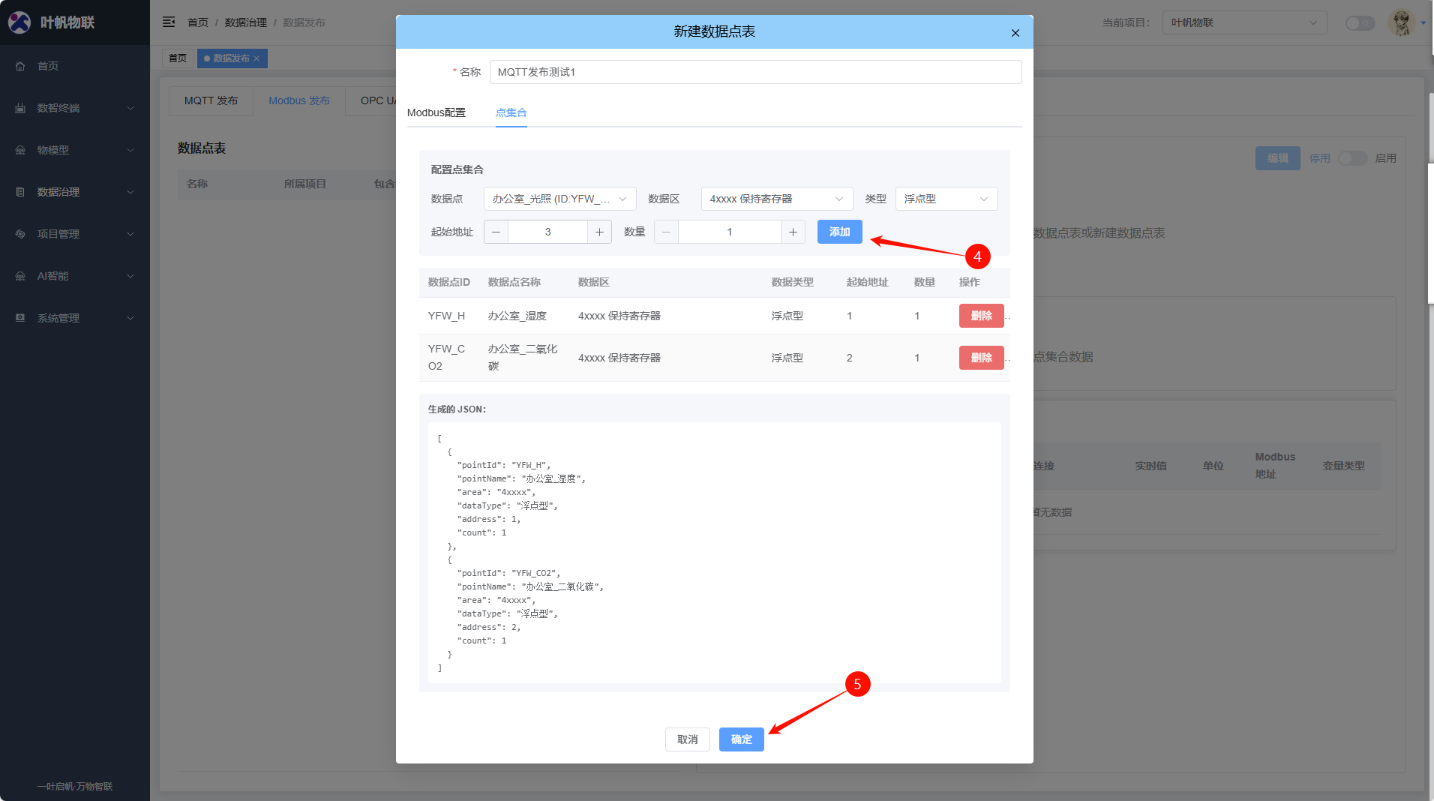
Task: Open the 数据区 dropdown showing 4xxxx 保持寄存器
Action: [x=775, y=198]
